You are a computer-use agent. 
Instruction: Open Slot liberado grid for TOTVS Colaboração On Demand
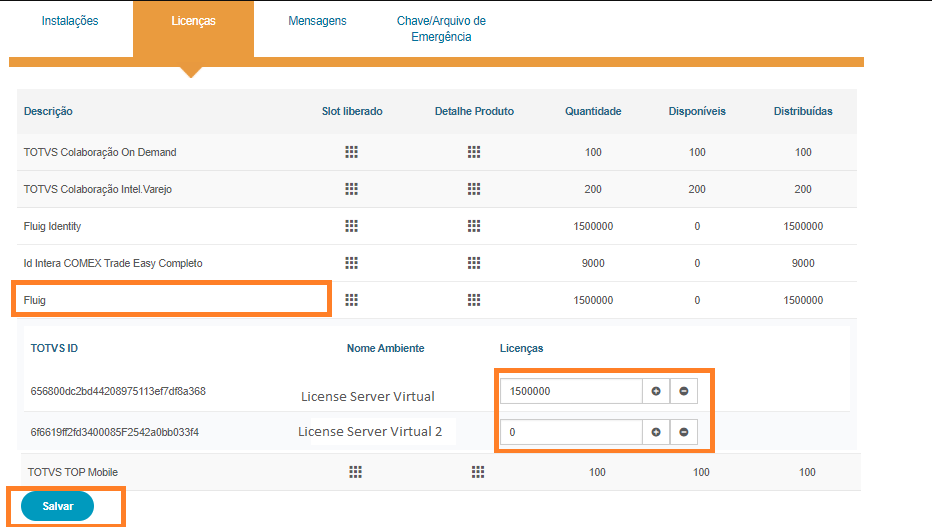[x=351, y=152]
